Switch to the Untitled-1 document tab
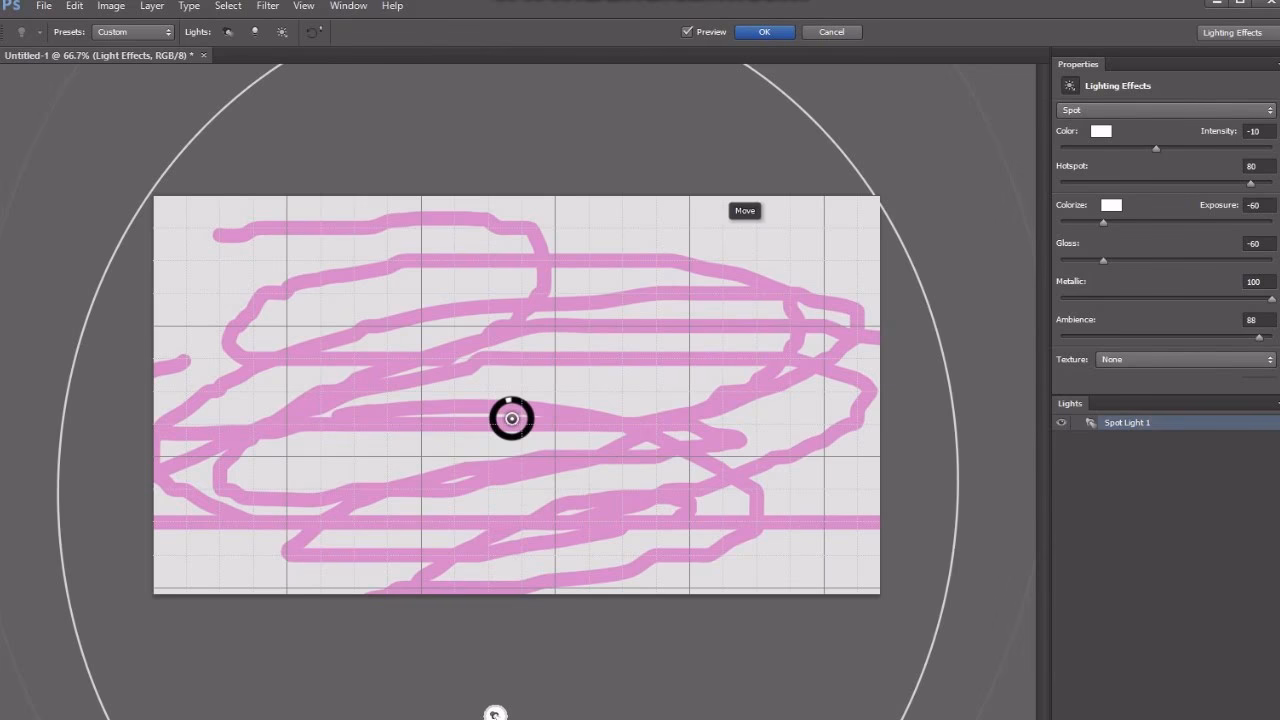This screenshot has height=720, width=1280. [x=98, y=56]
